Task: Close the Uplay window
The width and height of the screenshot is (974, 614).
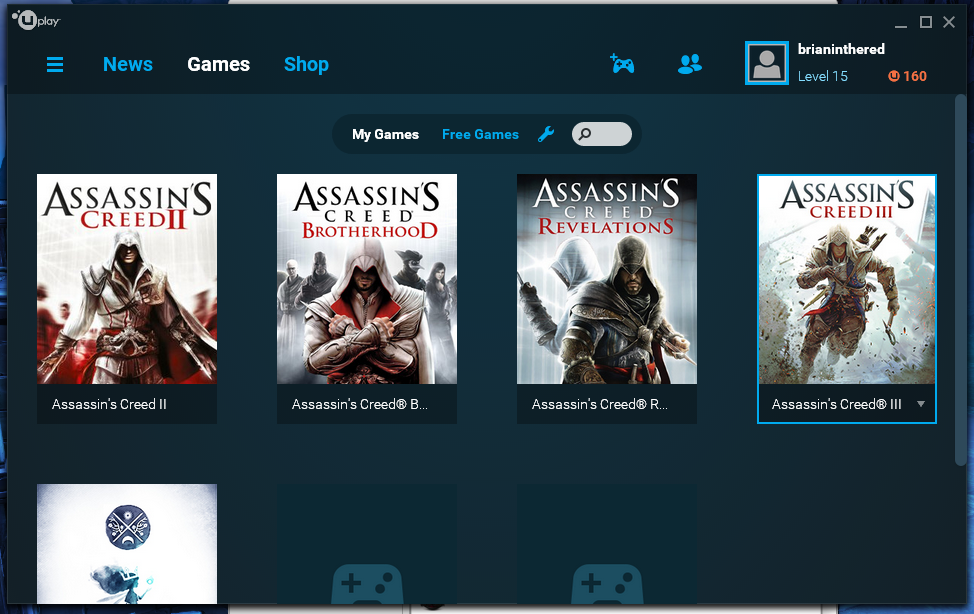Action: [949, 22]
